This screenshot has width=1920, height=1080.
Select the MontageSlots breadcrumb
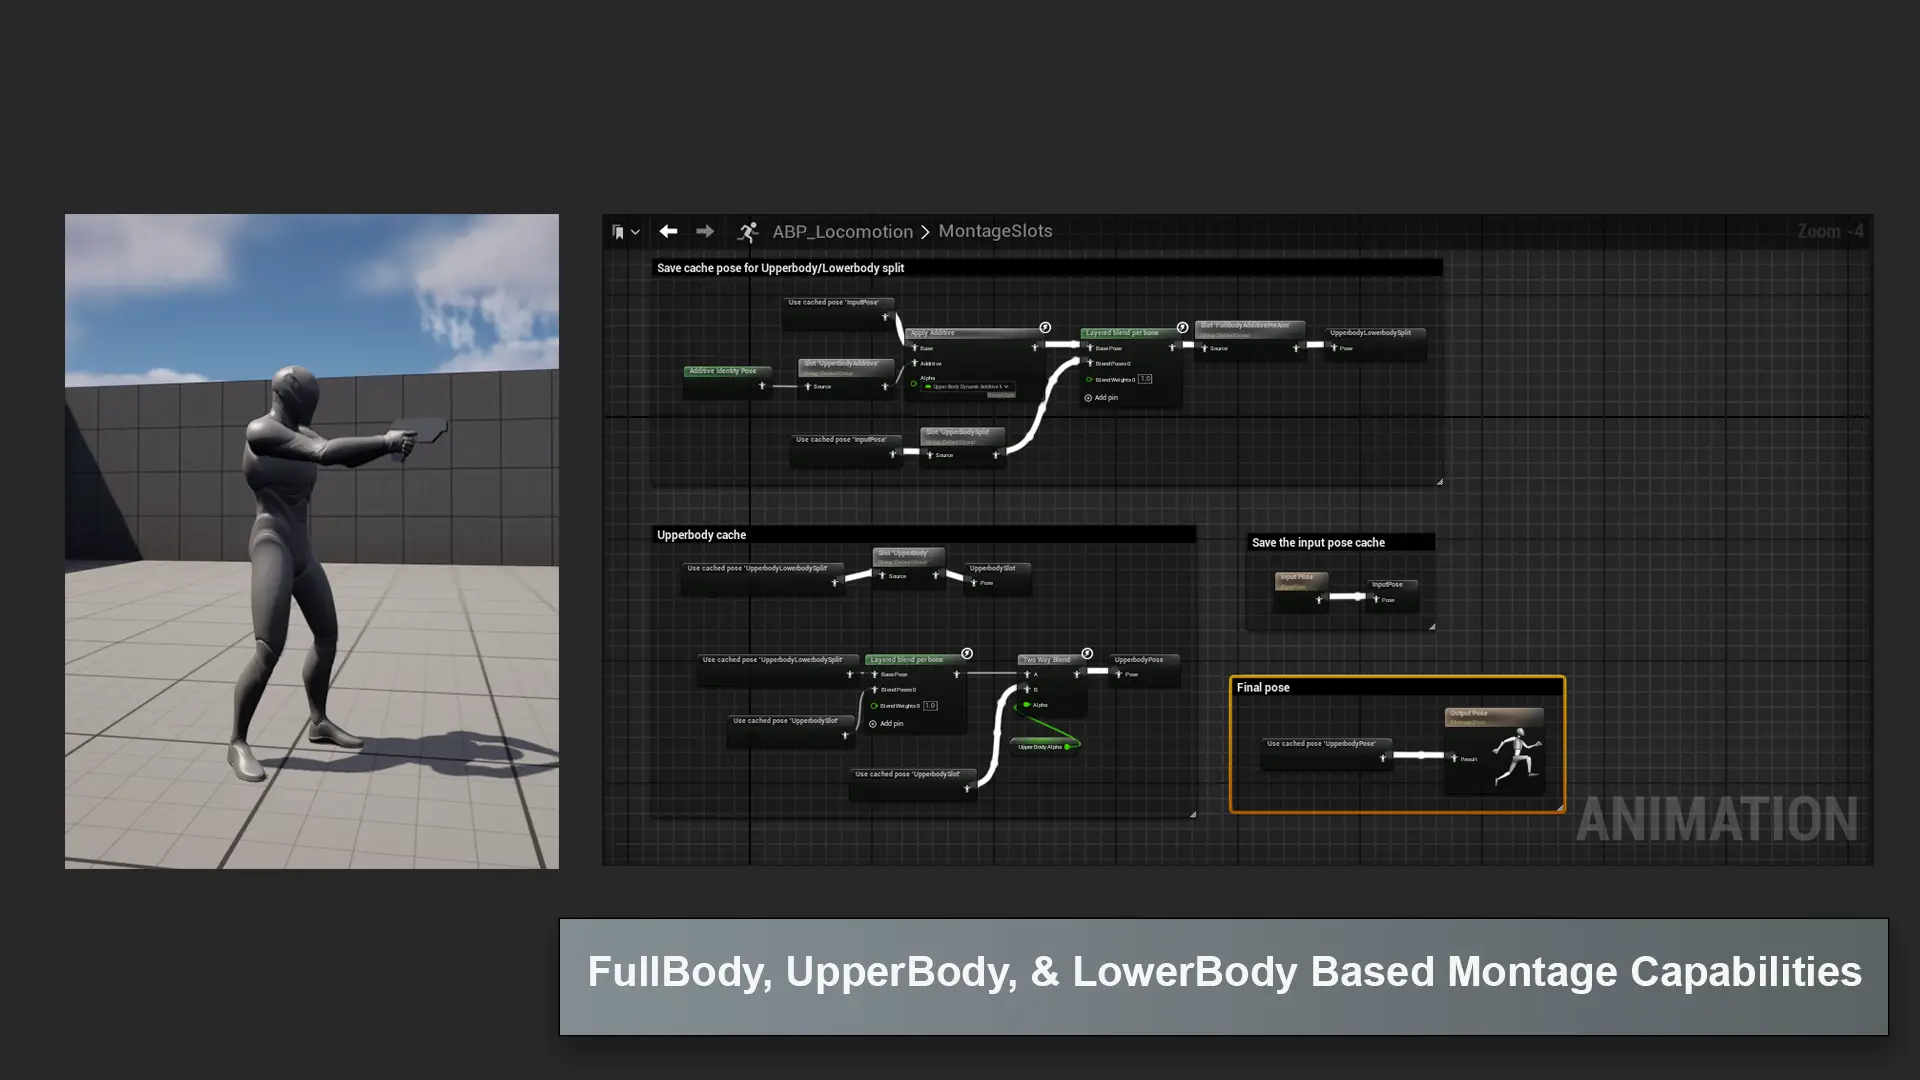click(x=995, y=231)
